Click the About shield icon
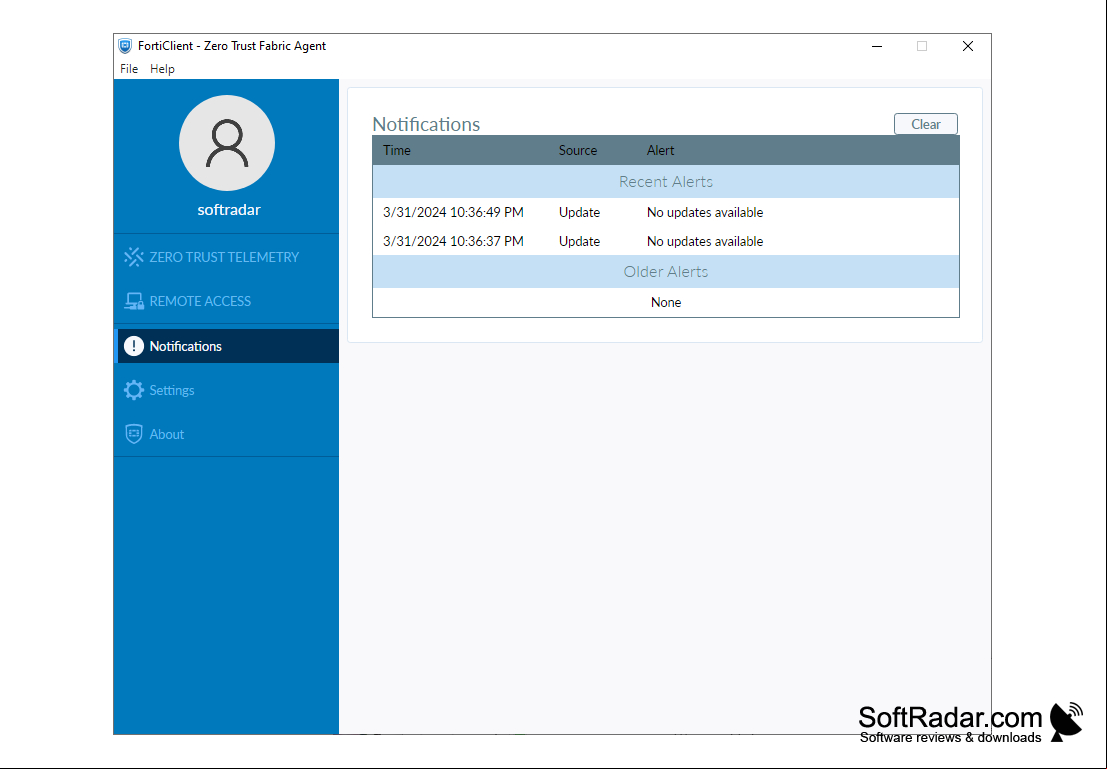 [x=133, y=434]
